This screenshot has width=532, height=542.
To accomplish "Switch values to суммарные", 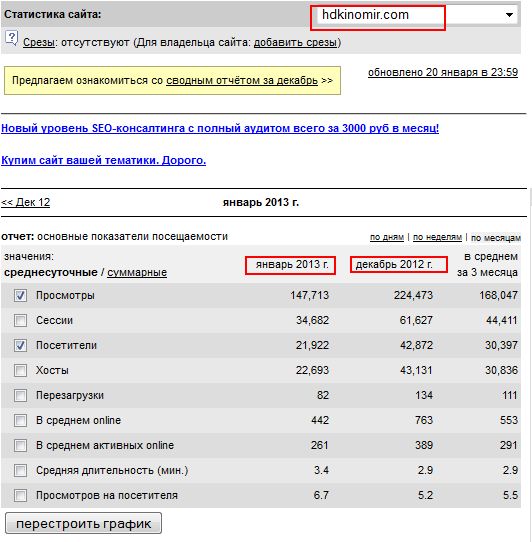I will 137,272.
